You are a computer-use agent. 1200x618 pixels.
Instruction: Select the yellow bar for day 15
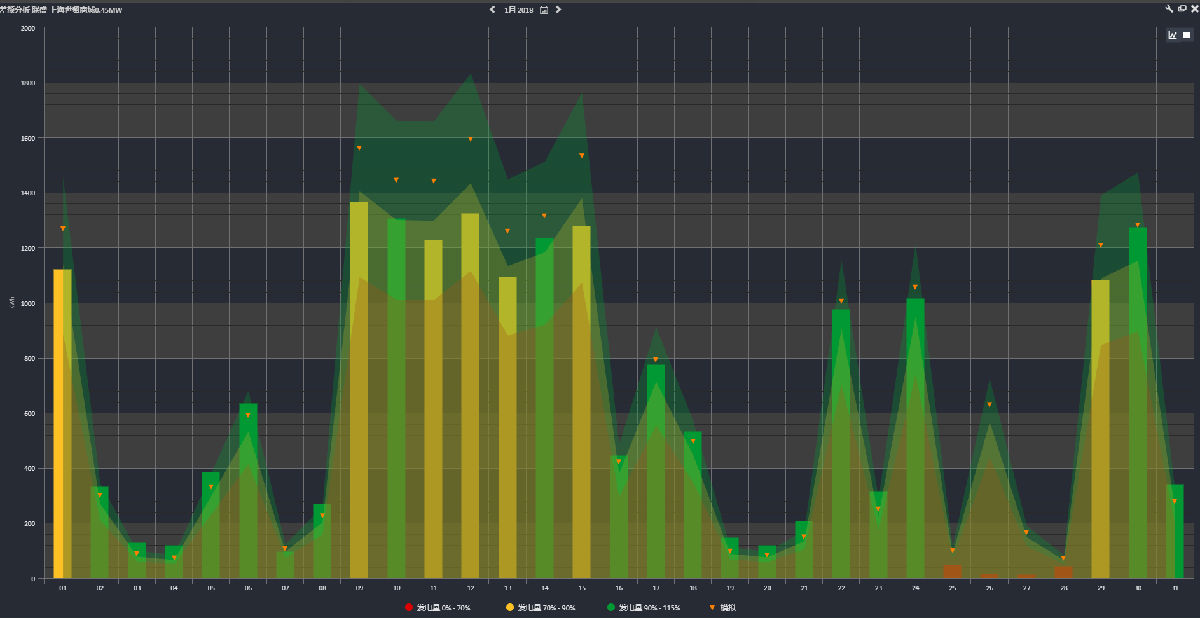581,402
